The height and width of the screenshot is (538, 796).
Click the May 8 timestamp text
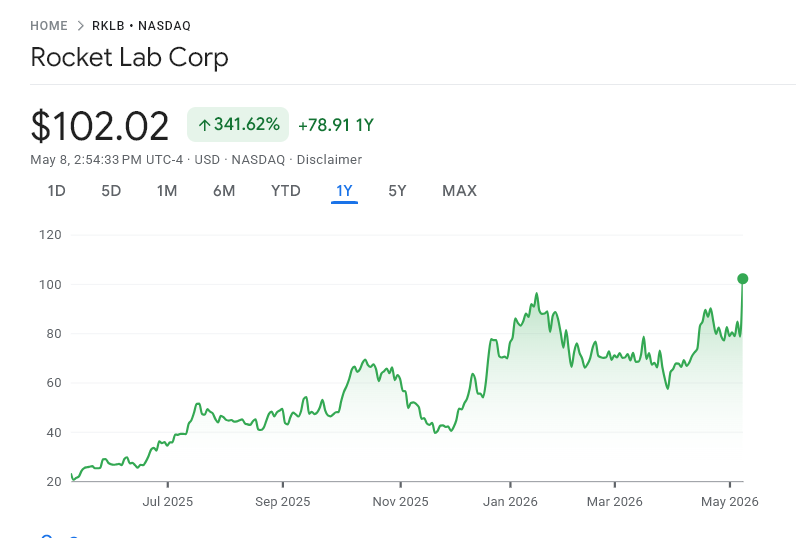107,160
